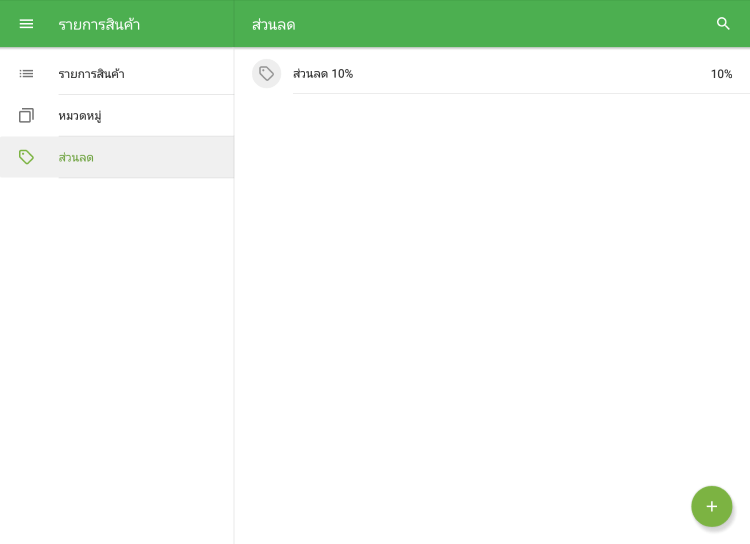
Task: Click the ส่วนลด title in green header
Action: coord(273,24)
